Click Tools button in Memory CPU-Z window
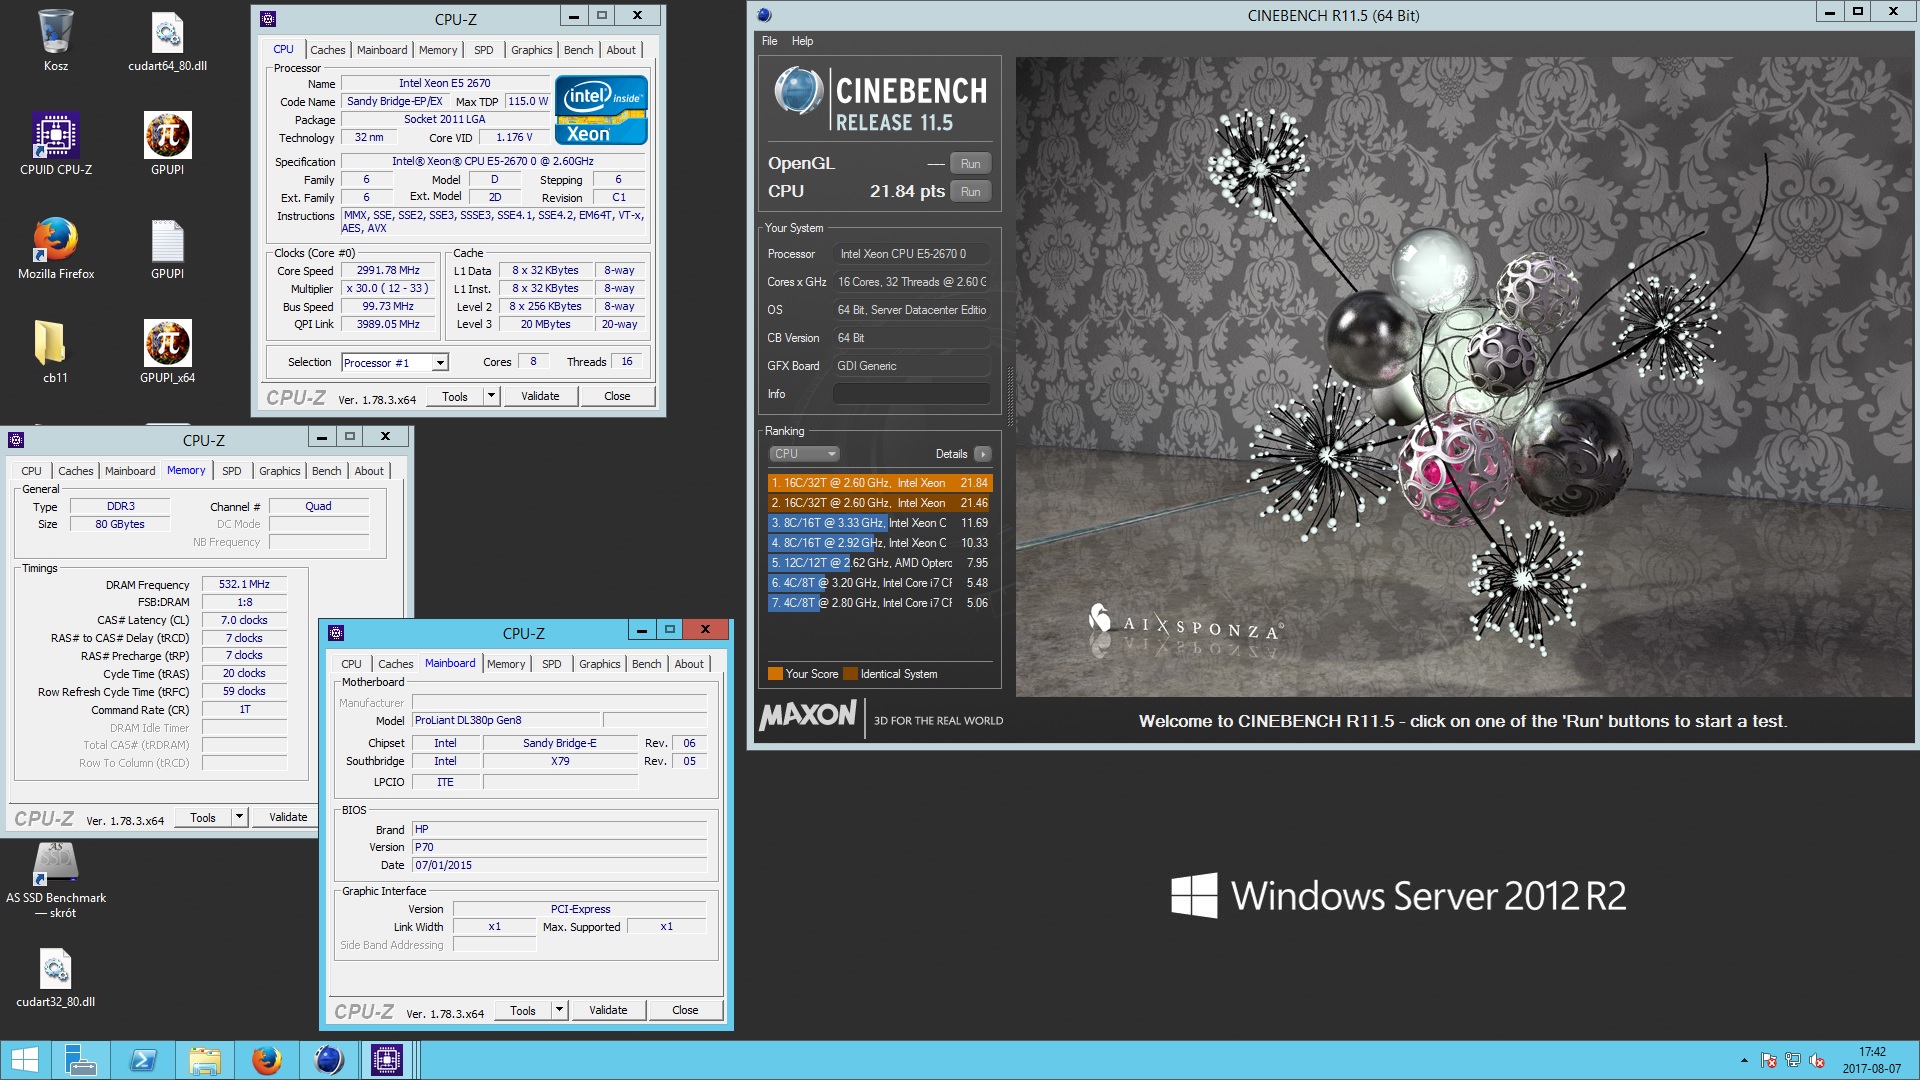This screenshot has height=1080, width=1920. pos(203,817)
